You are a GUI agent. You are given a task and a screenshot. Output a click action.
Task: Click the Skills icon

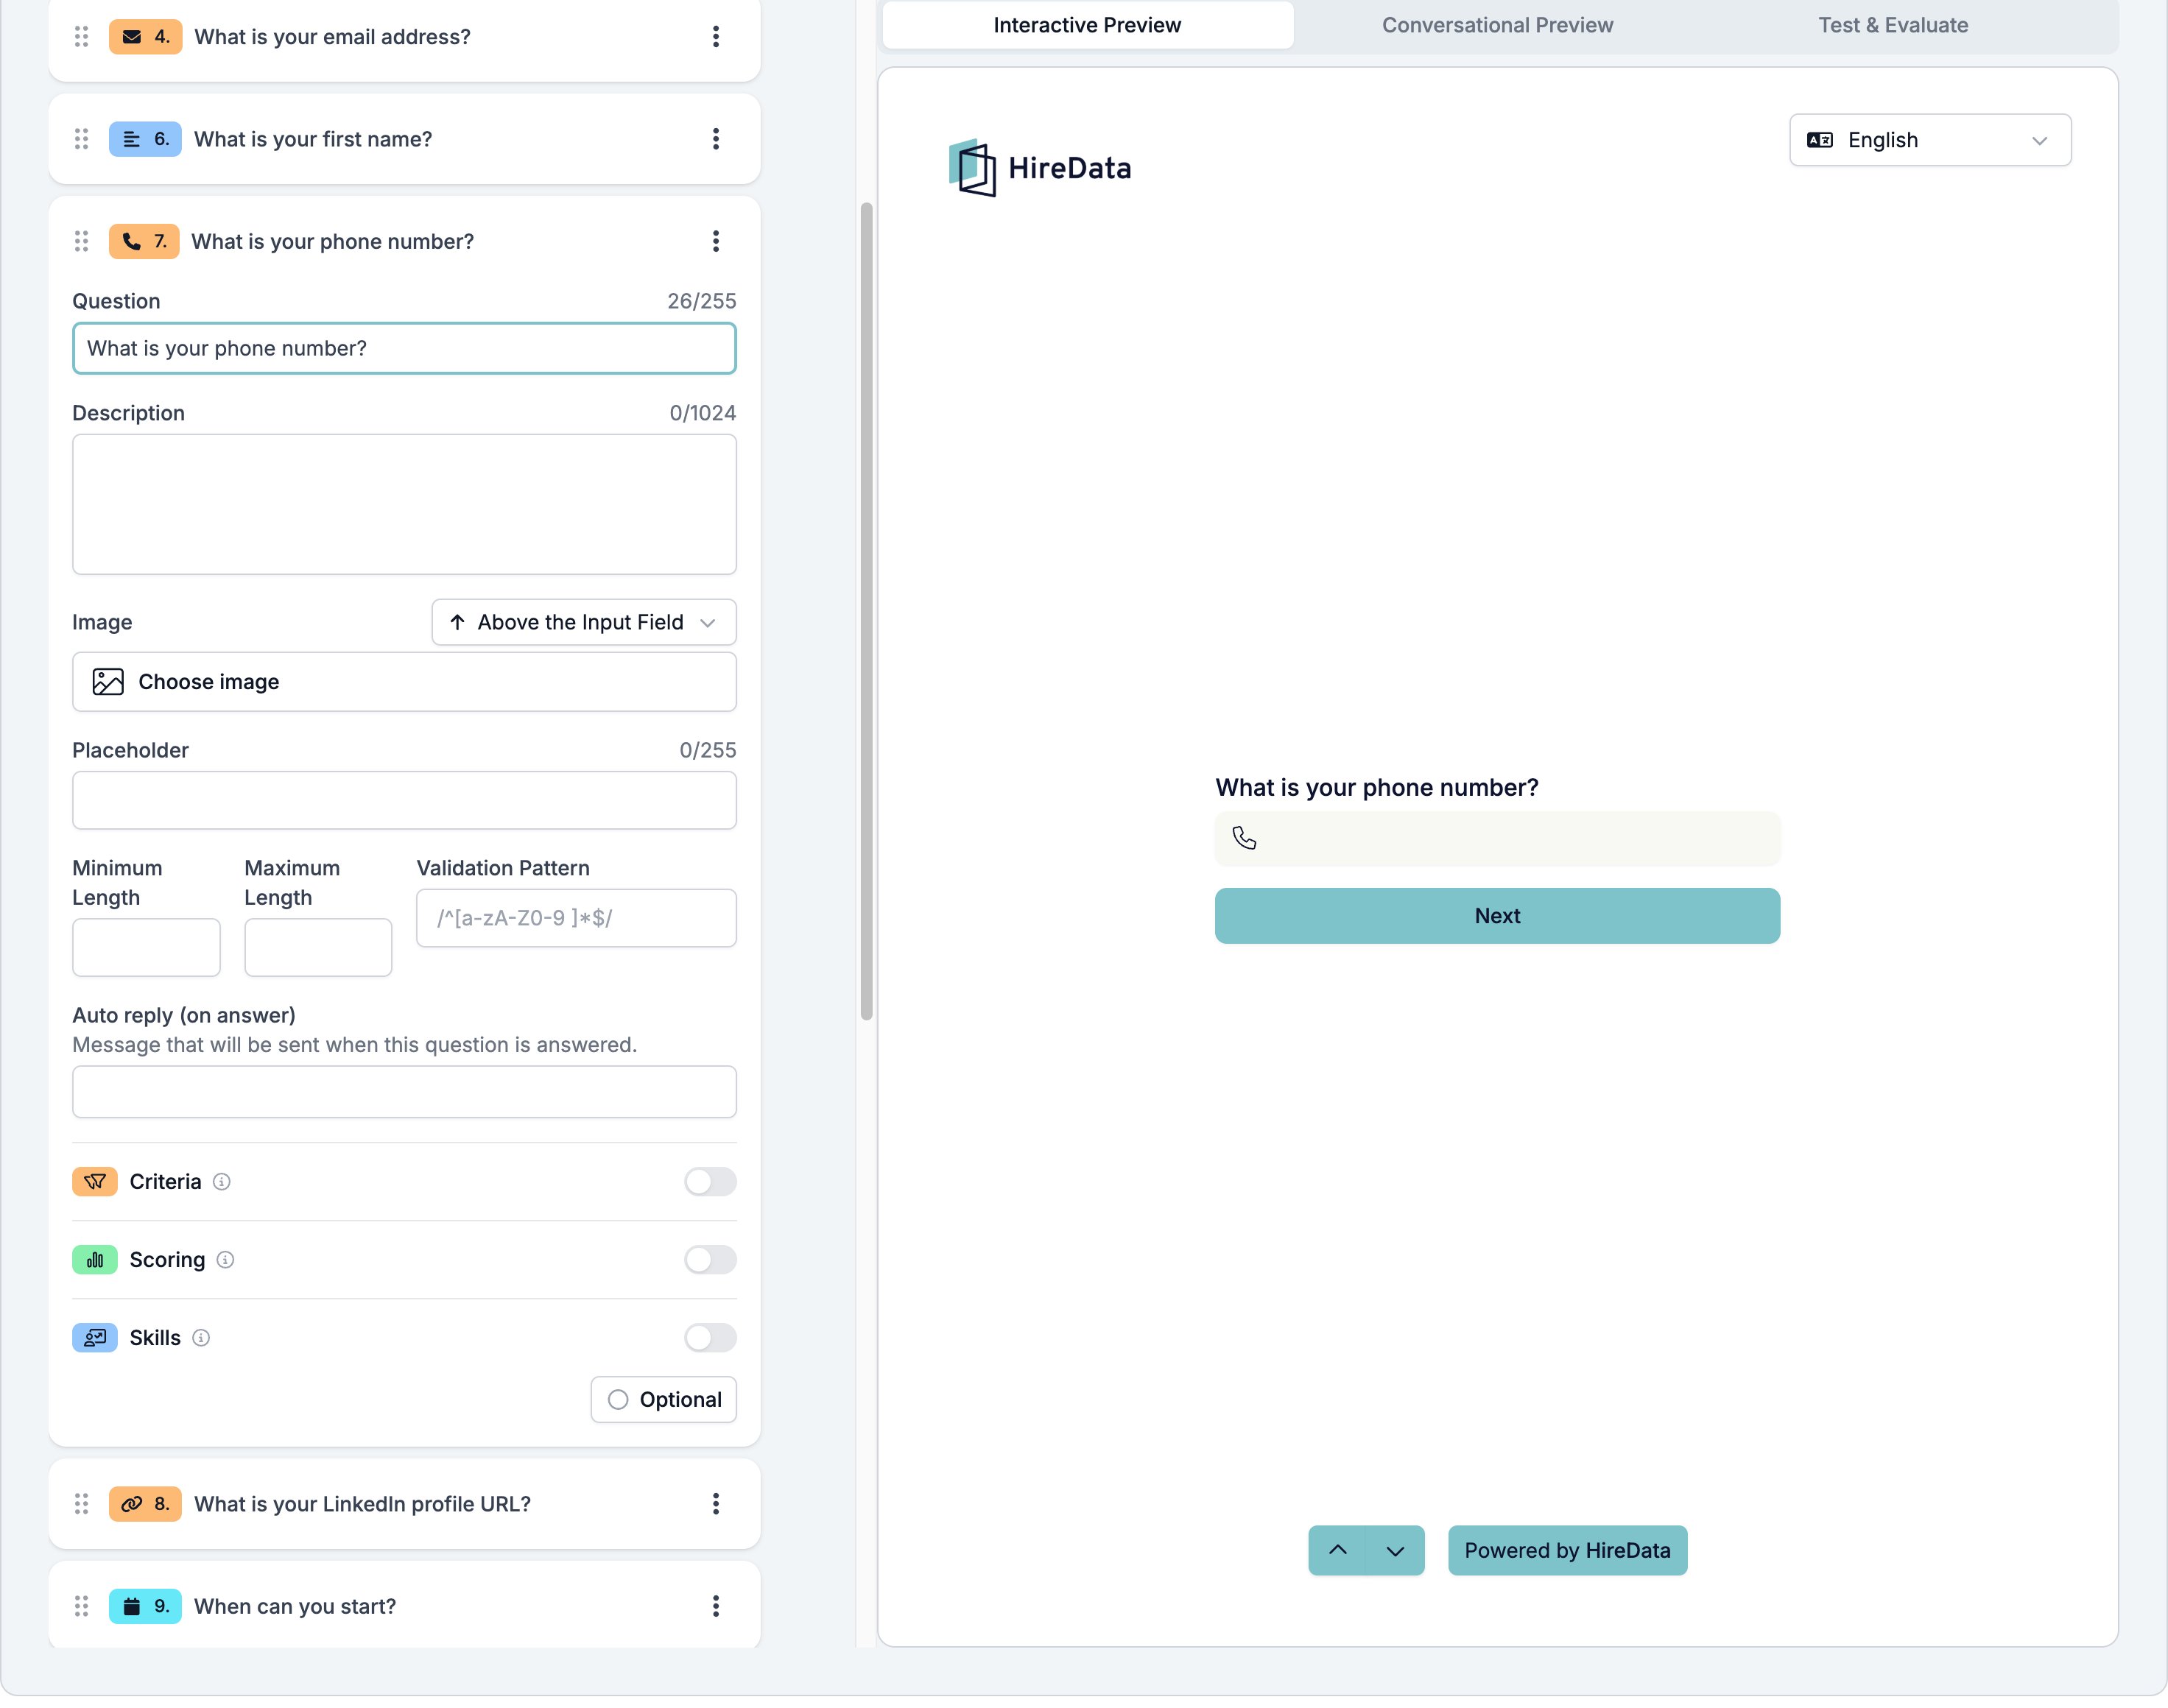95,1338
